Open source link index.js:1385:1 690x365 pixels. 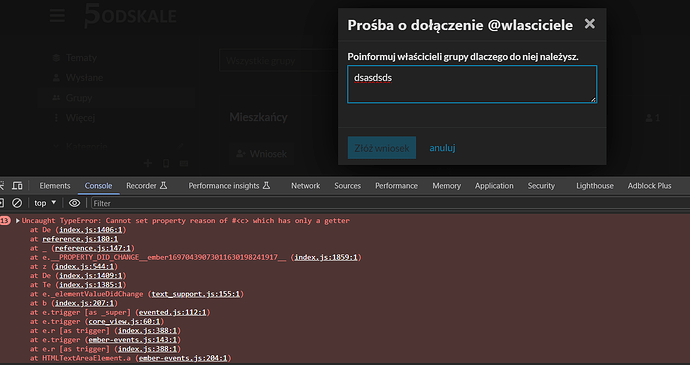[x=91, y=285]
